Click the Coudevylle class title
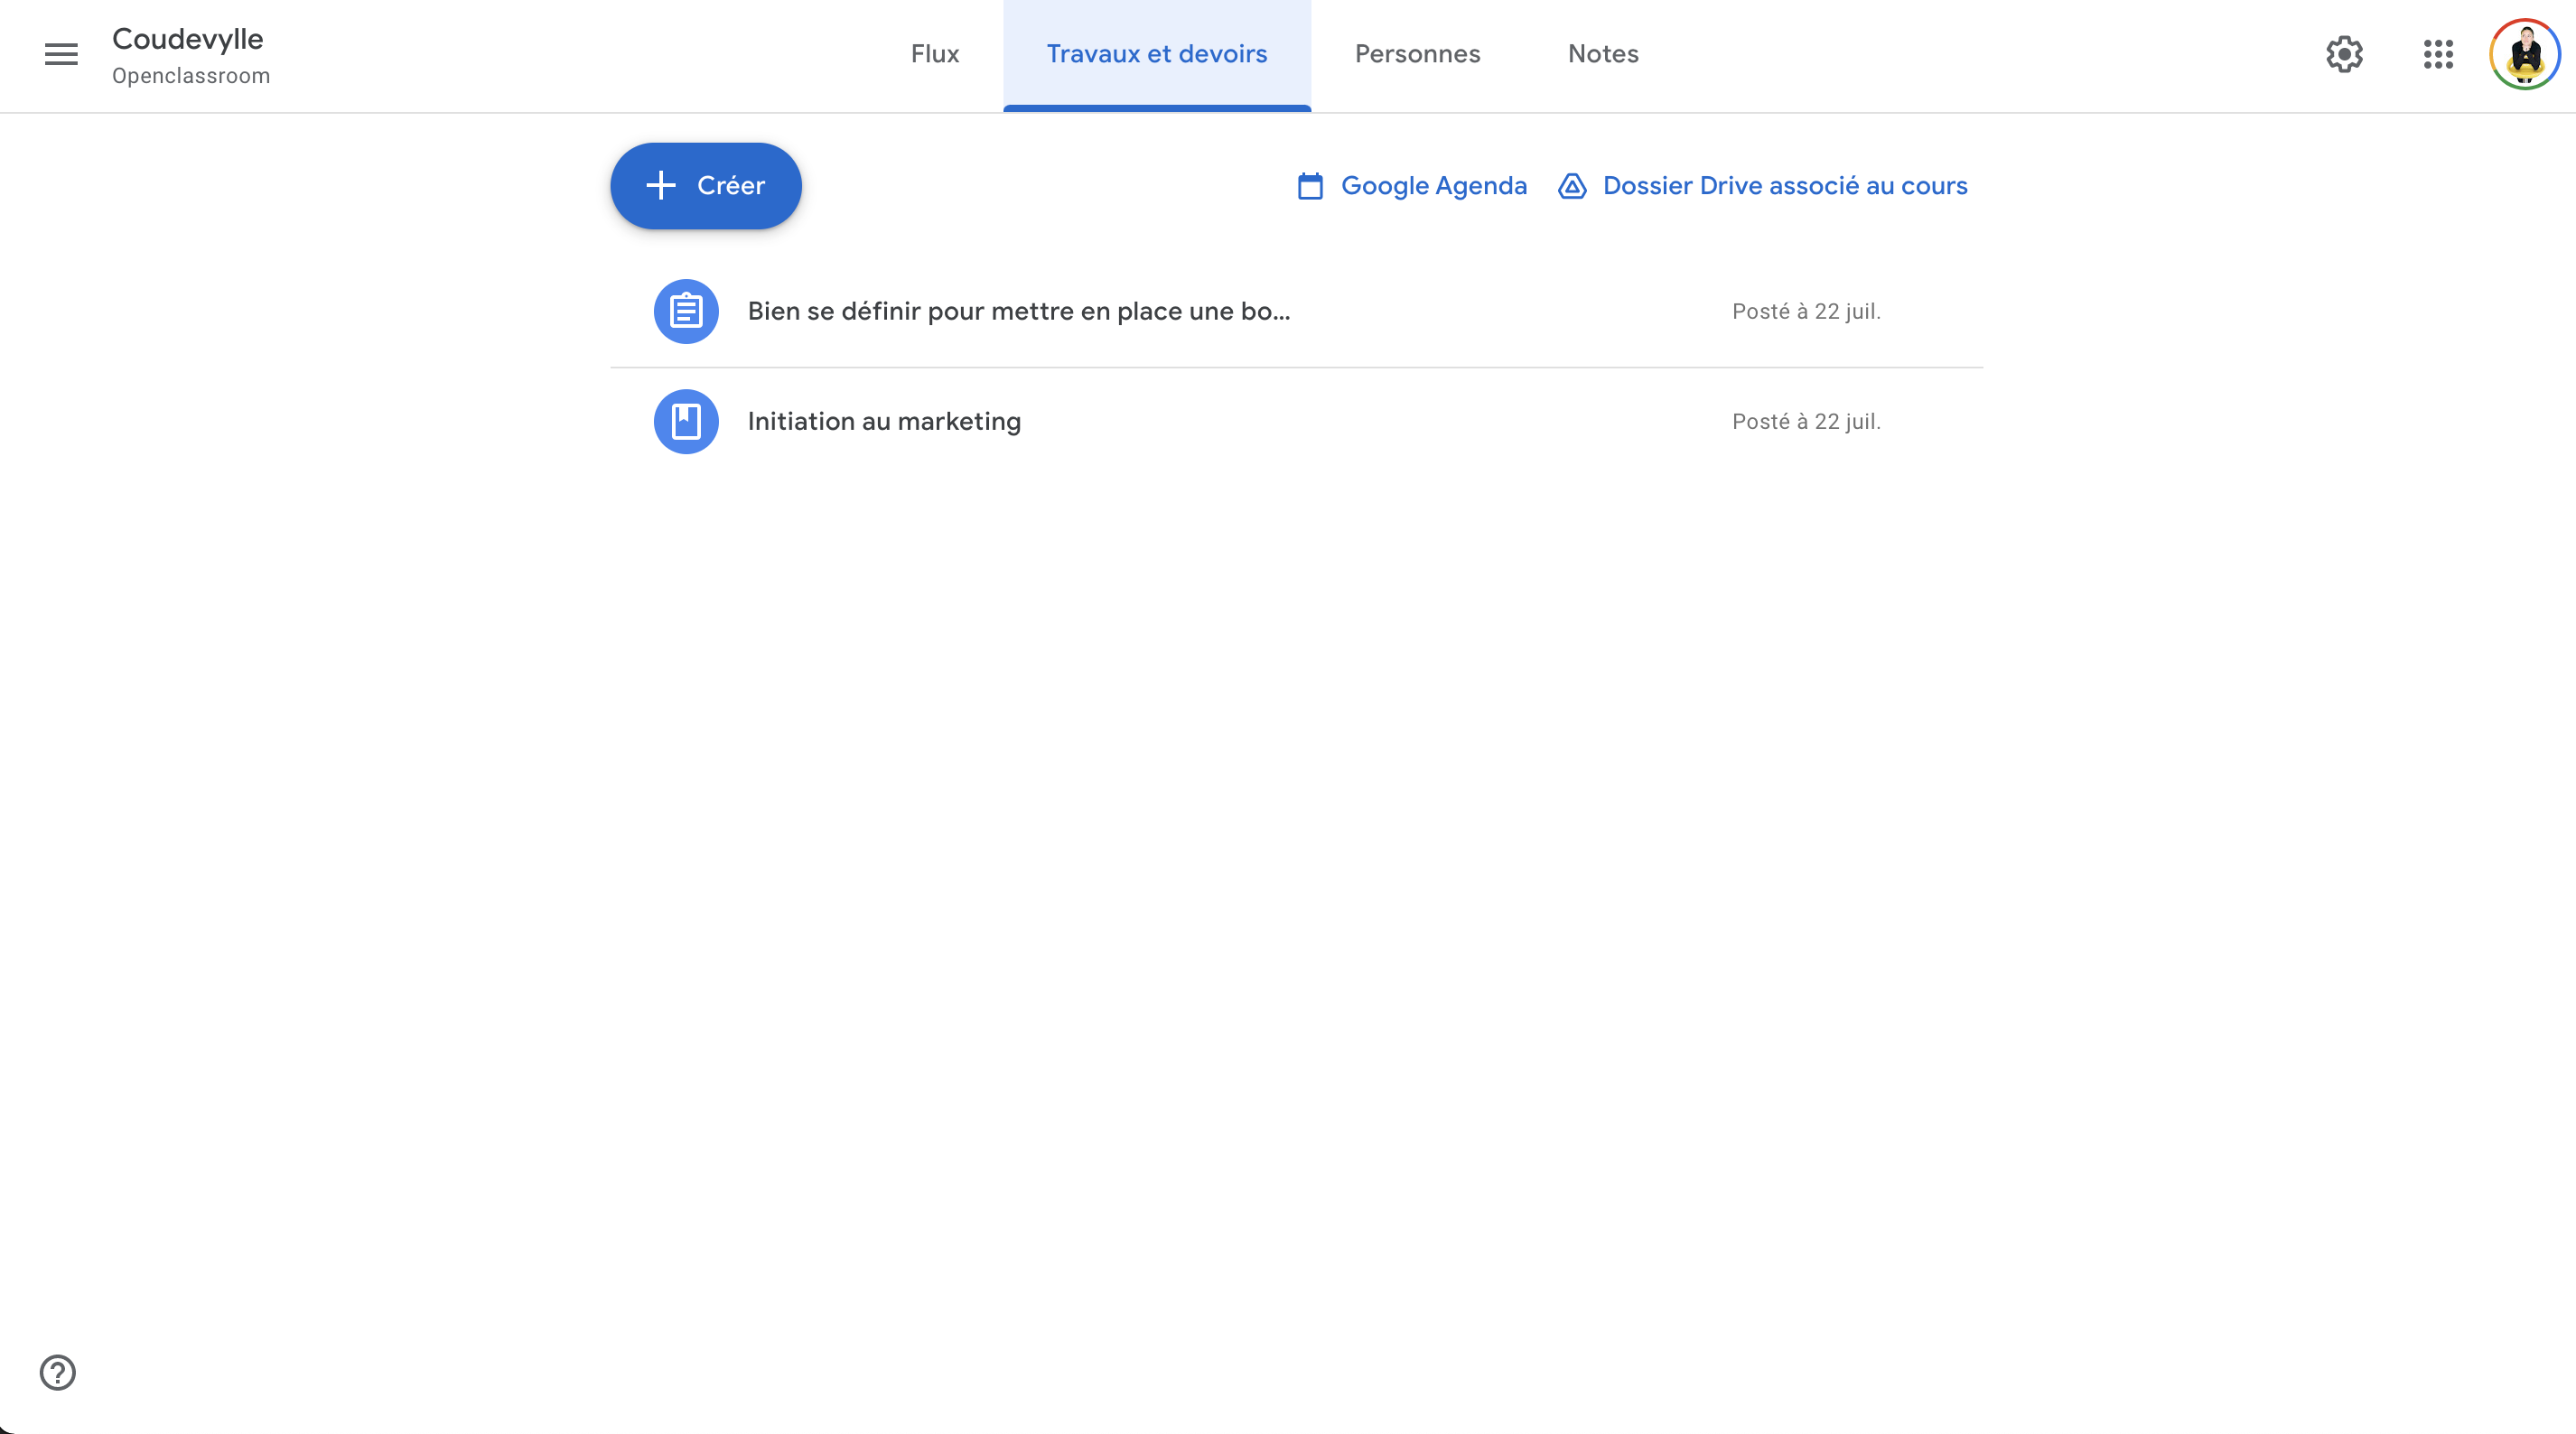The image size is (2576, 1434). pyautogui.click(x=188, y=39)
